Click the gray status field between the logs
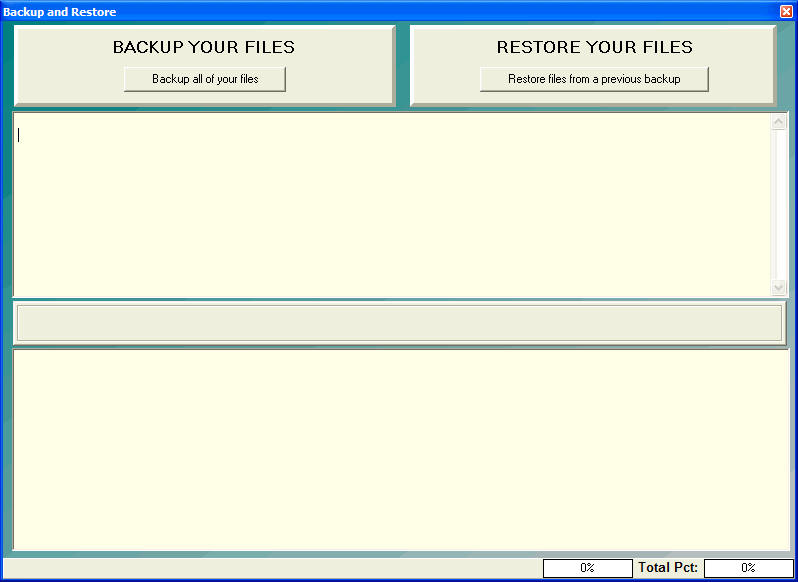The image size is (798, 582). (400, 323)
